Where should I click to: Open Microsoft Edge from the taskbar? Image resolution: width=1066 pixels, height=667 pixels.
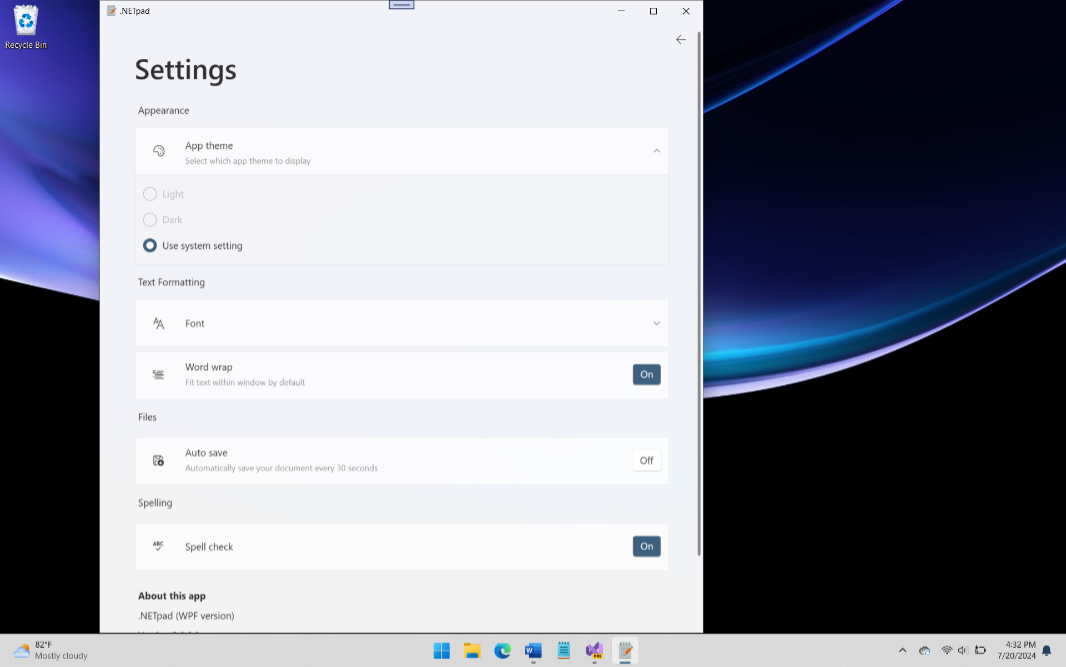tap(502, 651)
